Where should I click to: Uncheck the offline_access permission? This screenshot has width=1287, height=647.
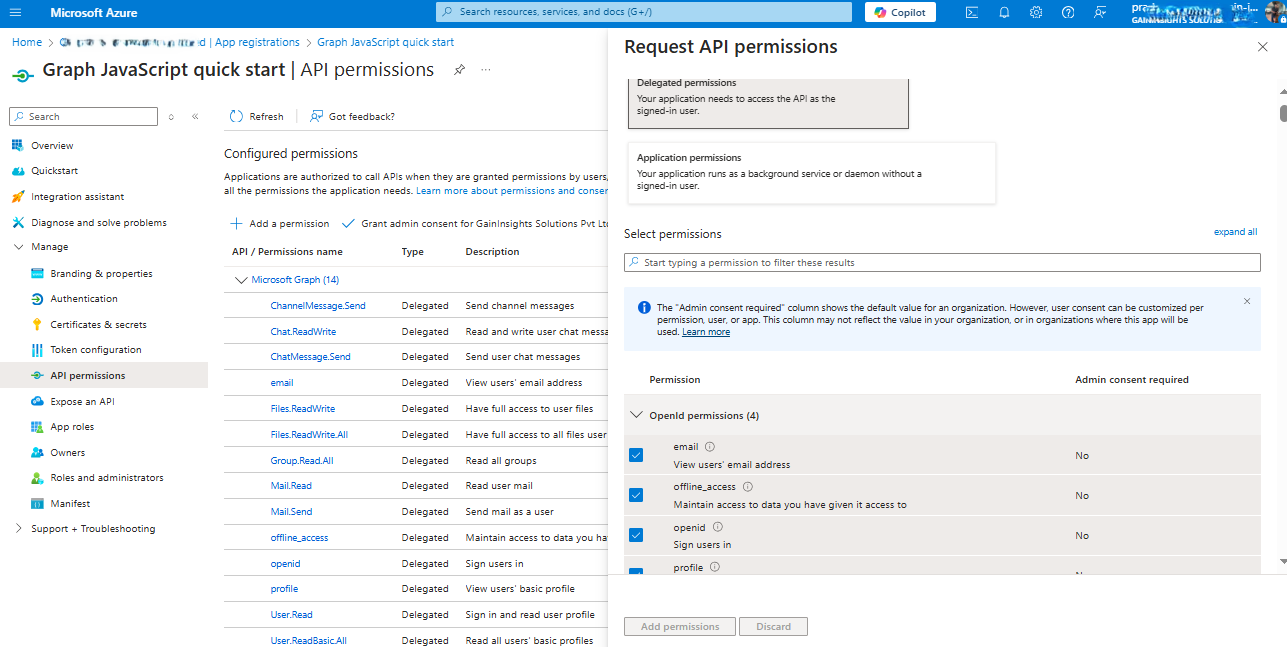coord(636,494)
